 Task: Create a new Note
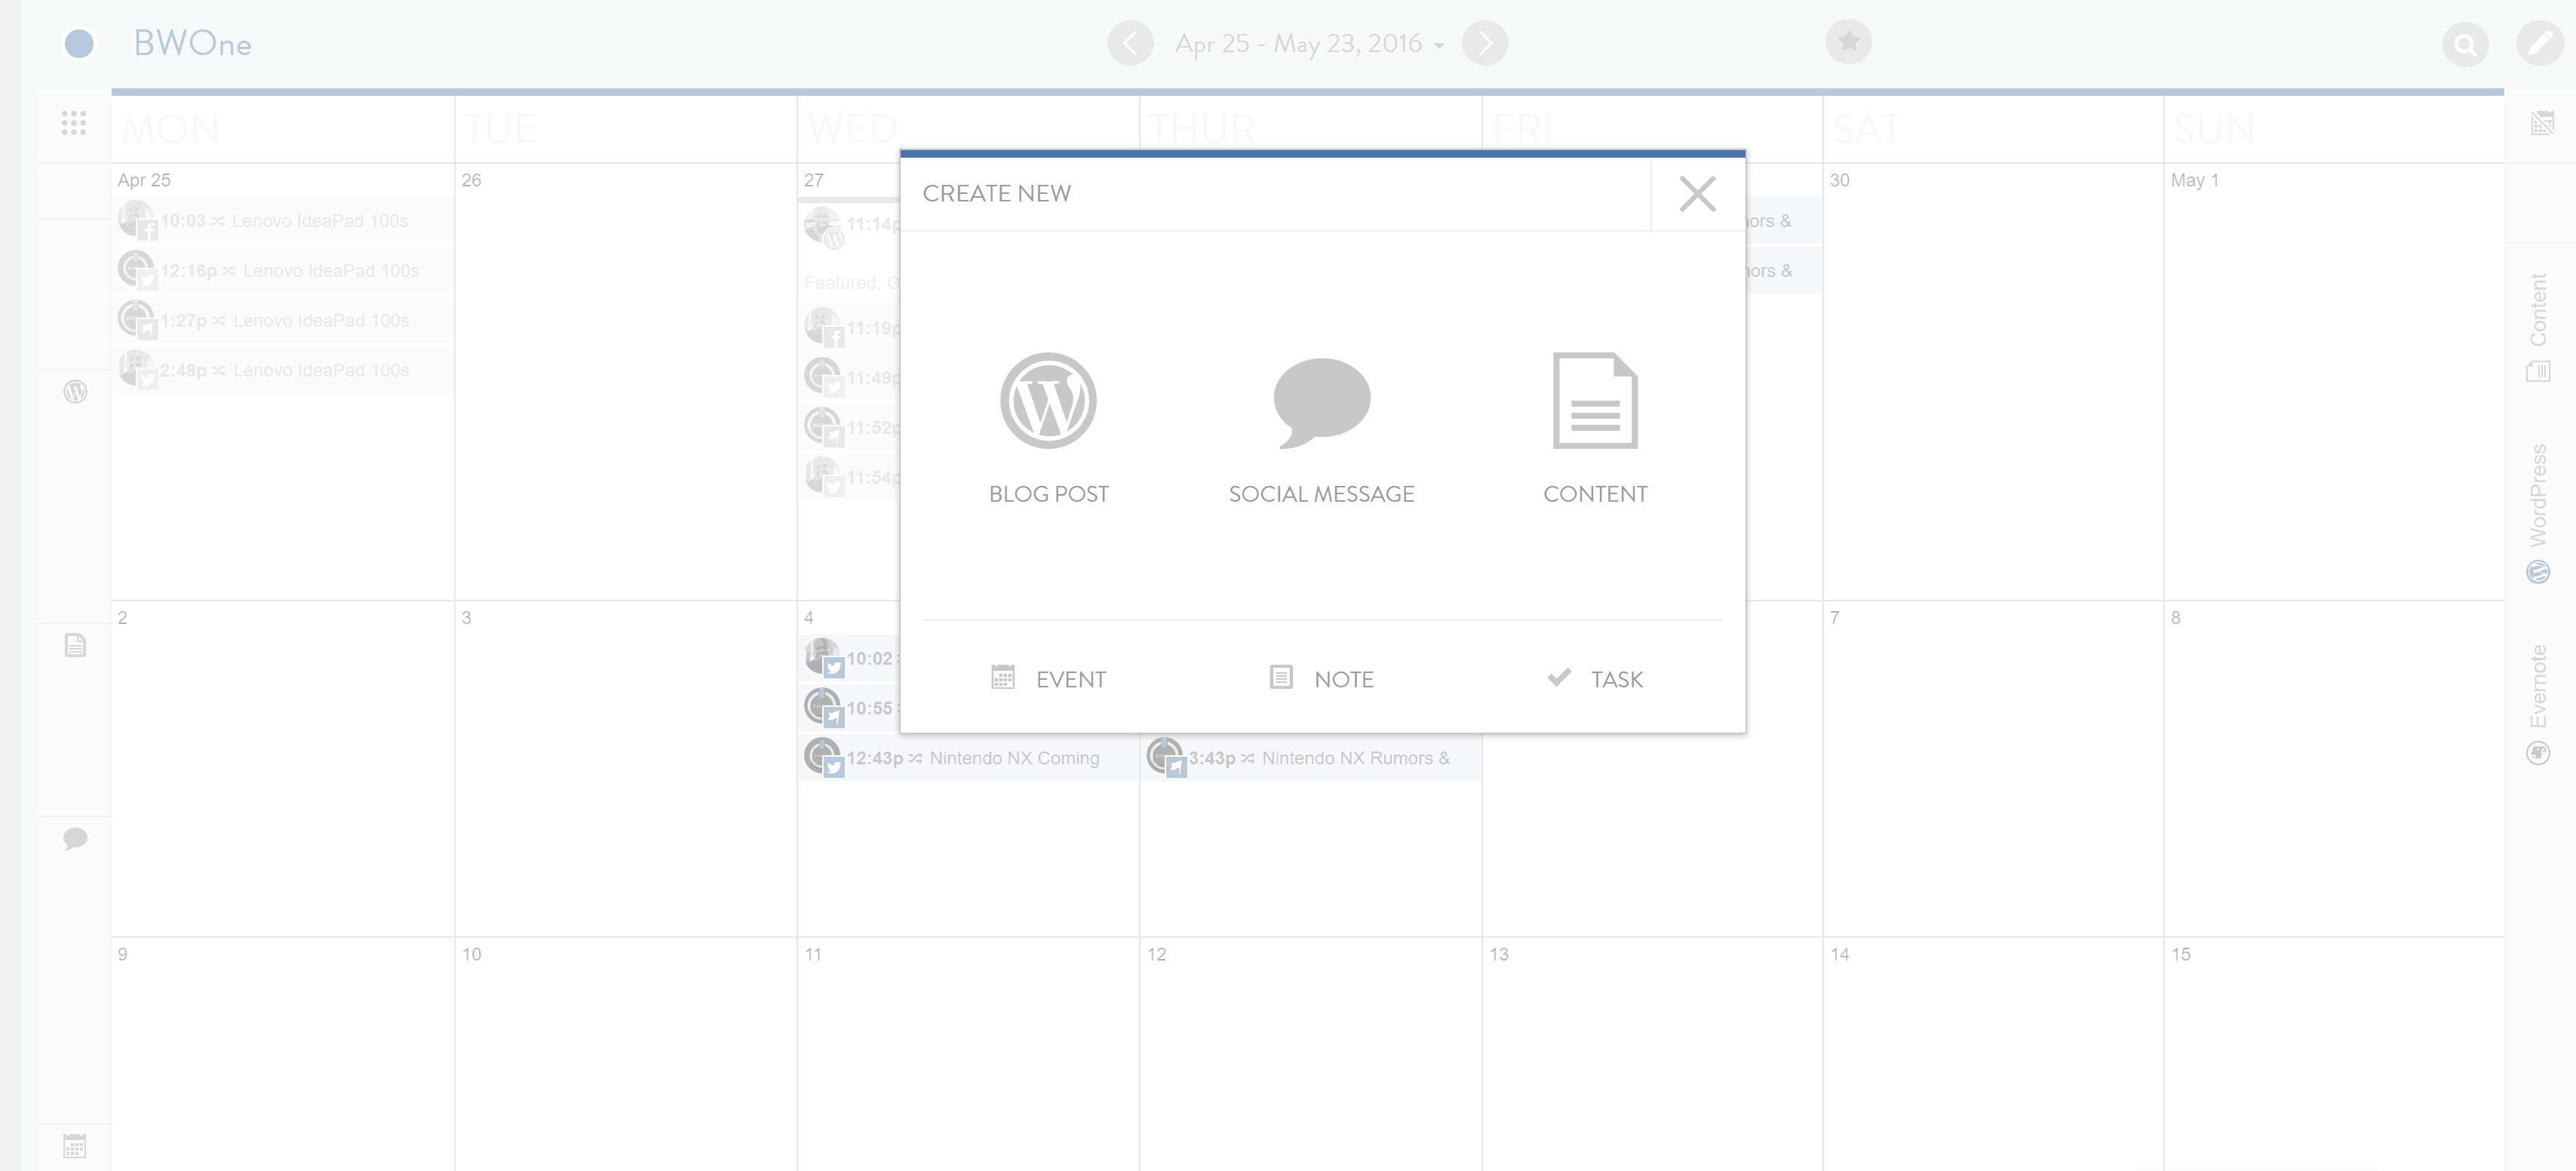pyautogui.click(x=1321, y=679)
